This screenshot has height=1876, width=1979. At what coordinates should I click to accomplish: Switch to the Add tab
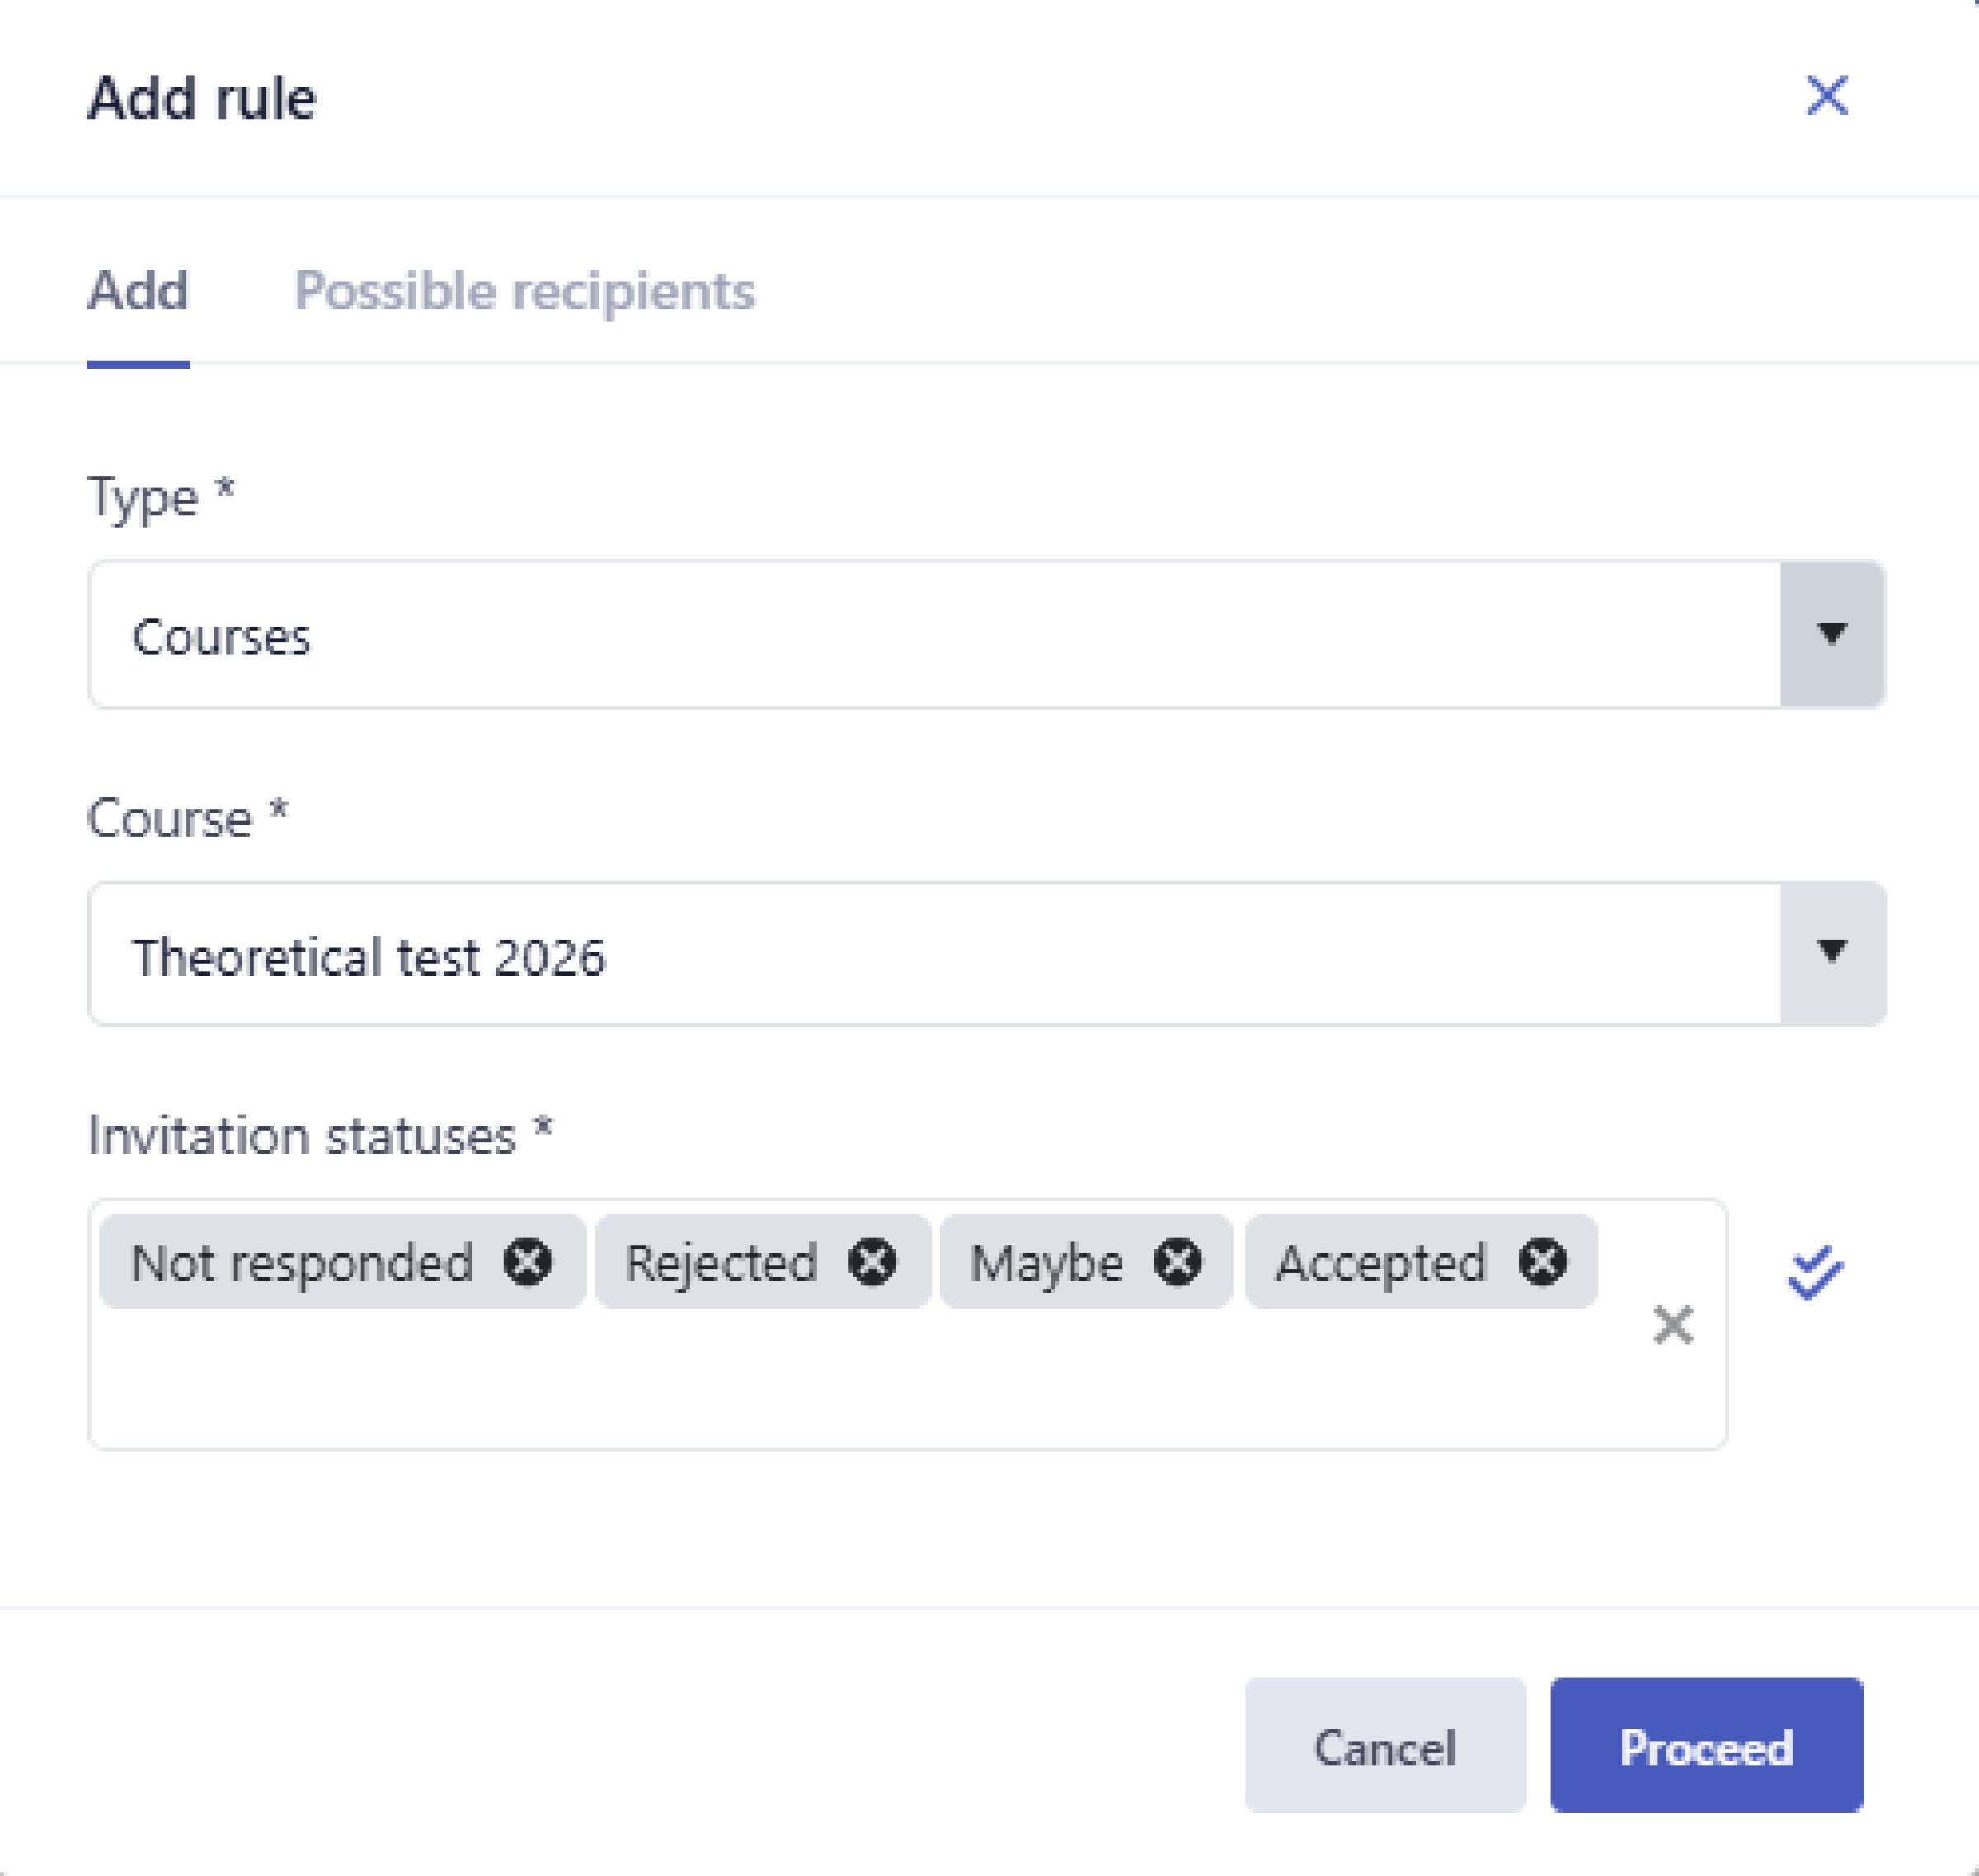pyautogui.click(x=138, y=292)
